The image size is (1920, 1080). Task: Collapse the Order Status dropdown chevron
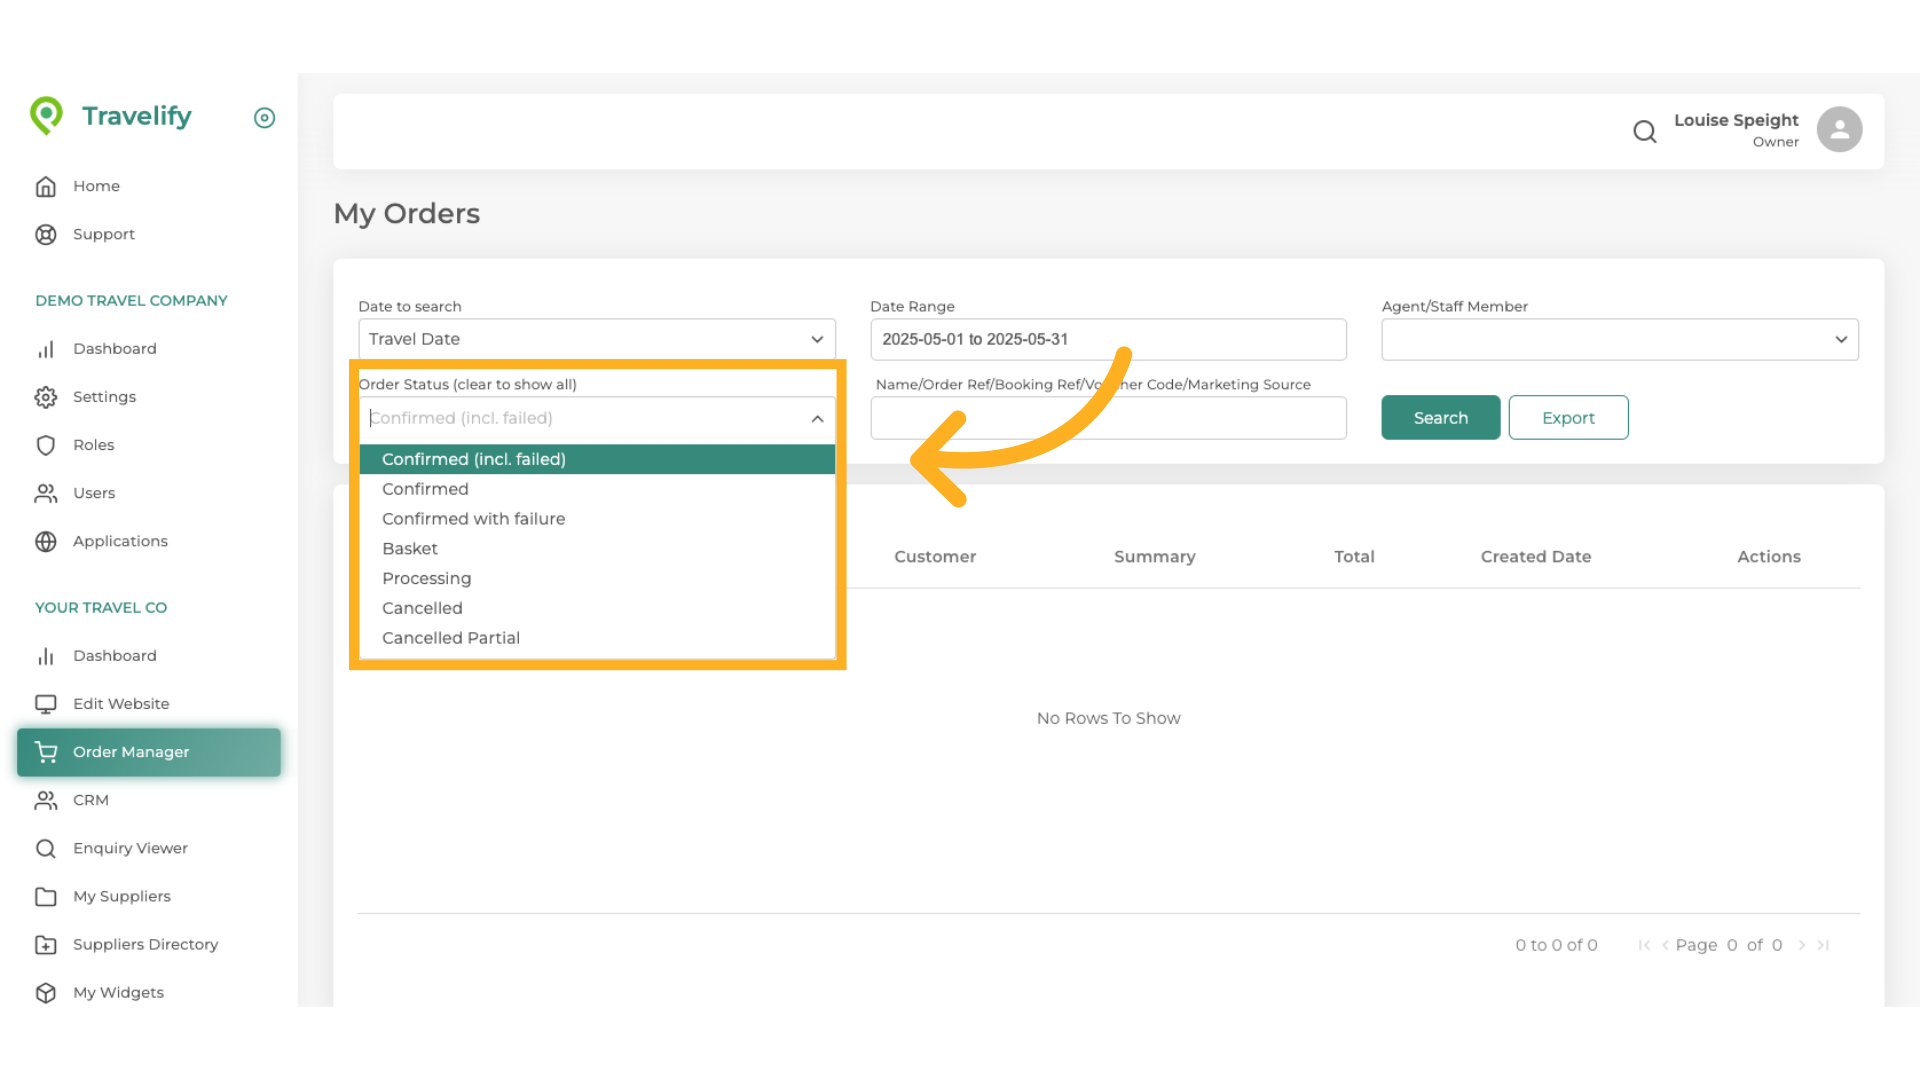tap(817, 418)
